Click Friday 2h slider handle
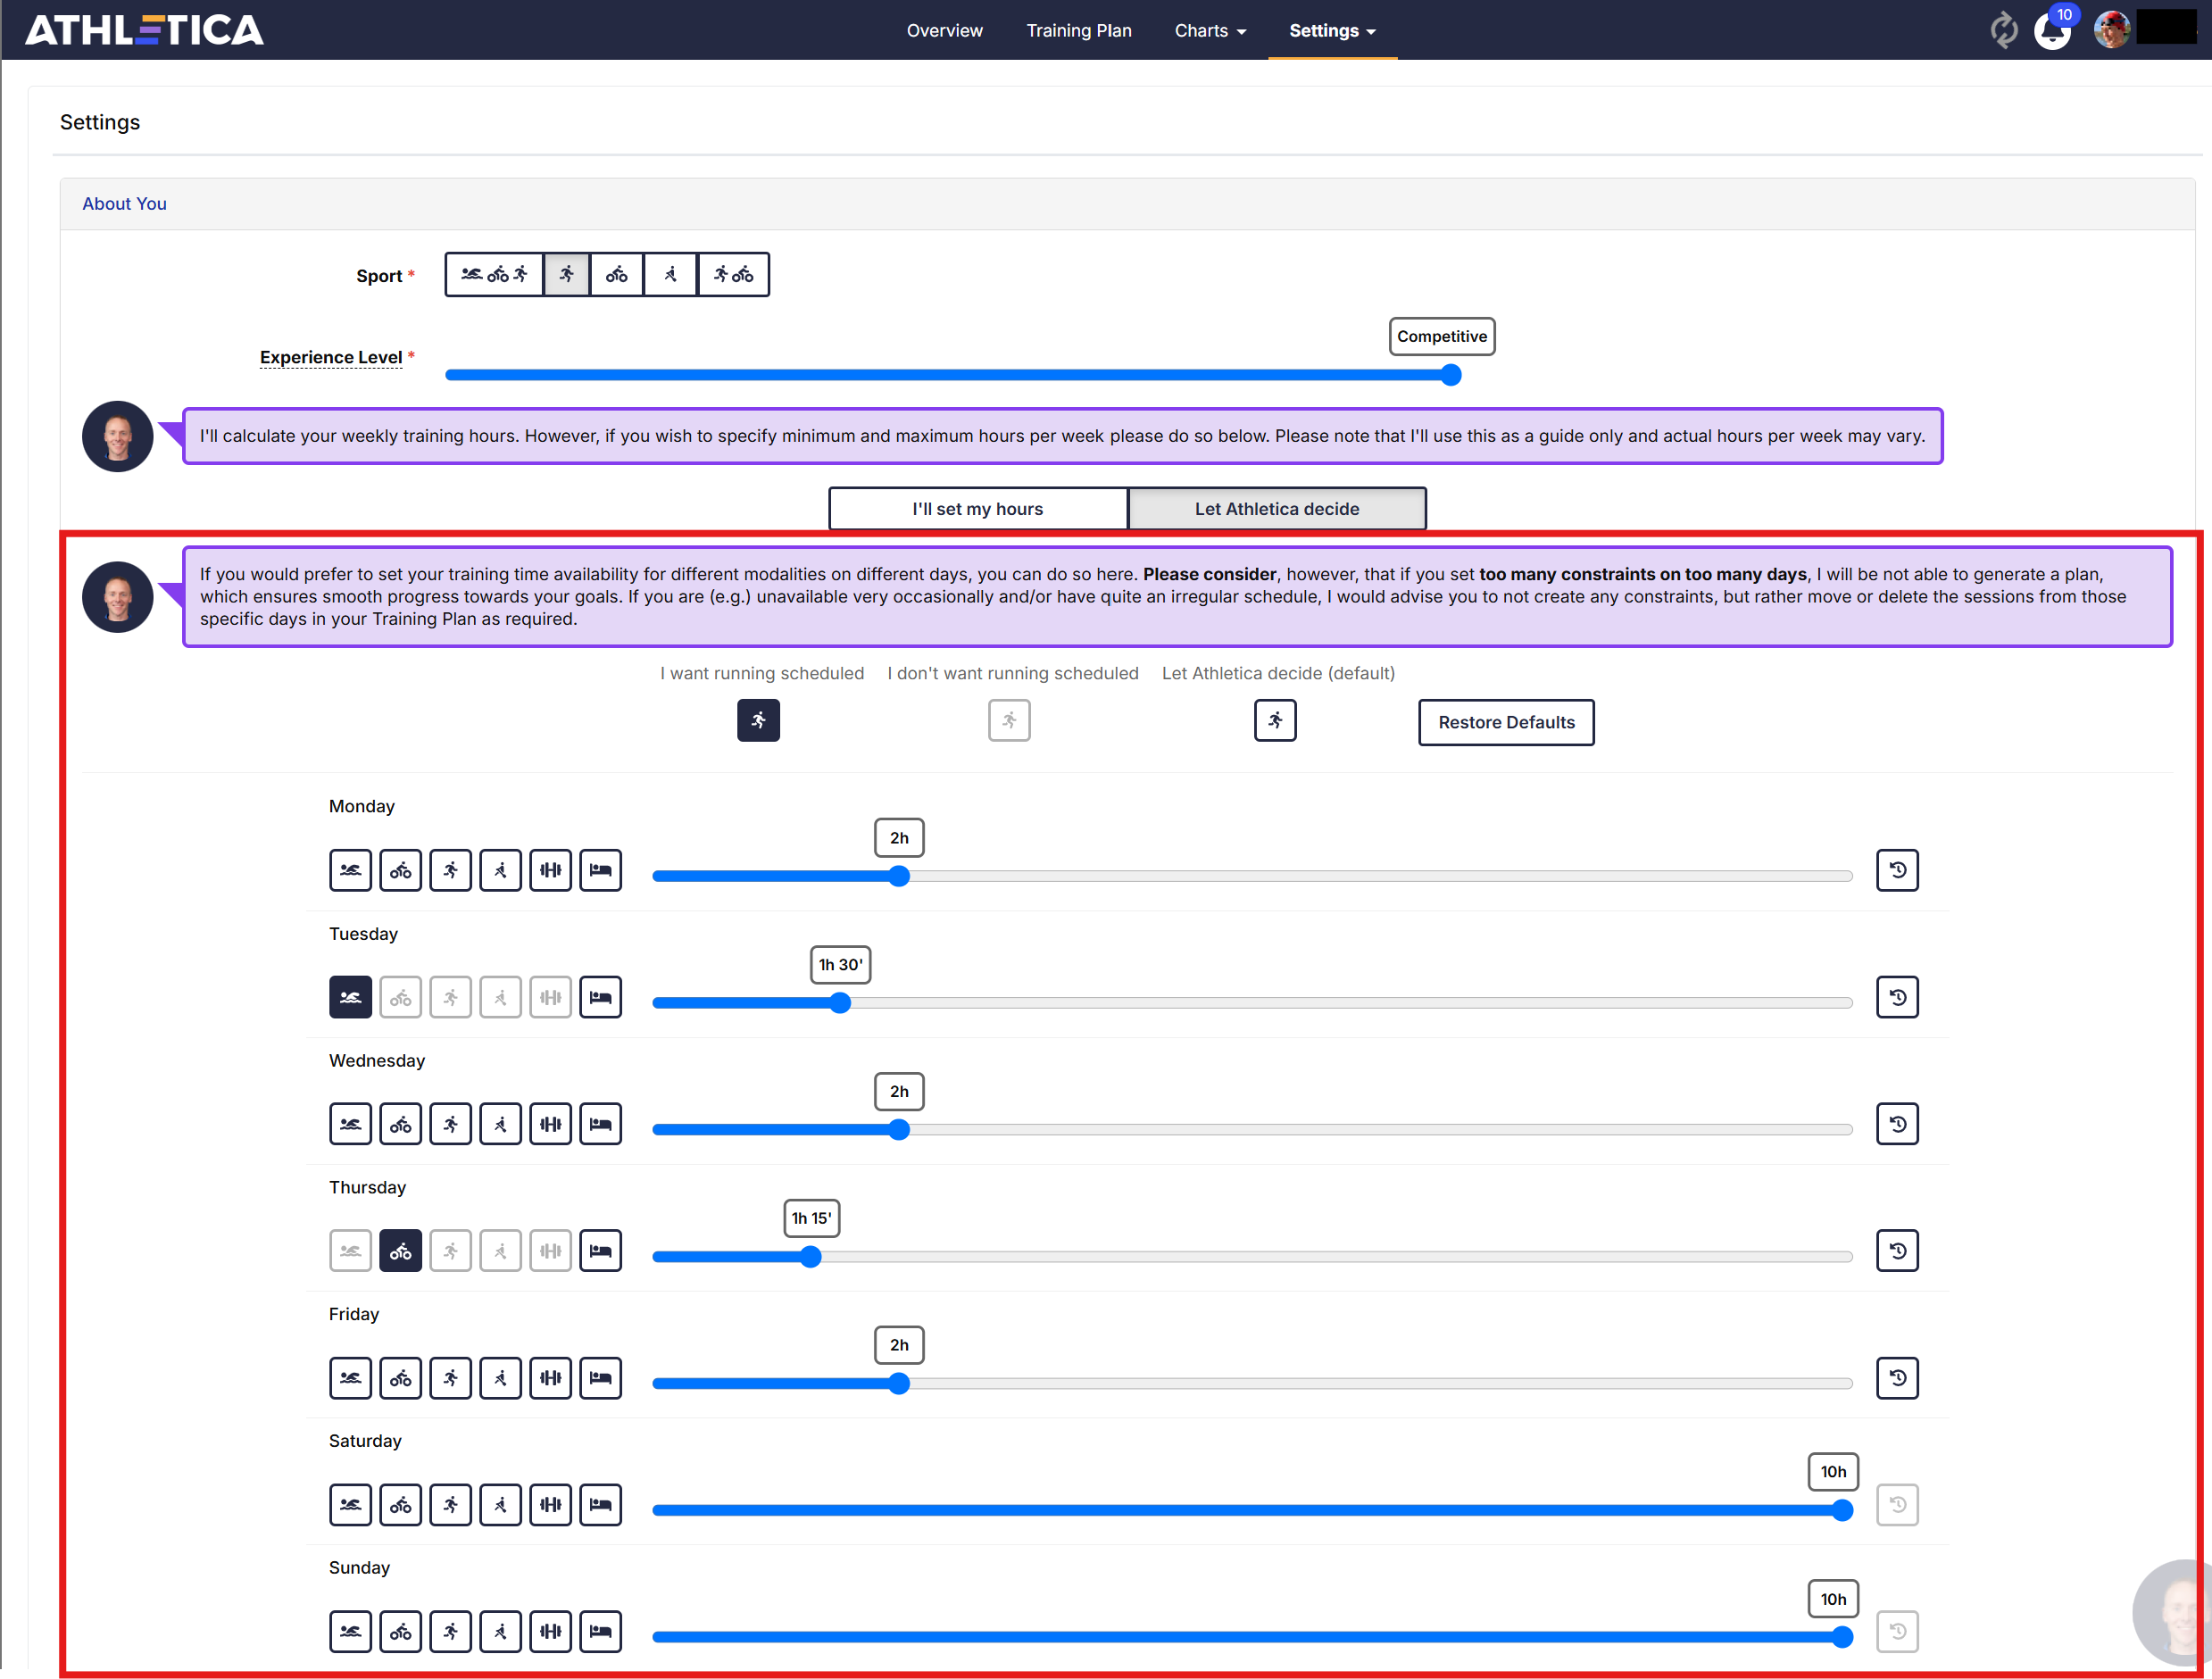2212x1679 pixels. click(899, 1384)
